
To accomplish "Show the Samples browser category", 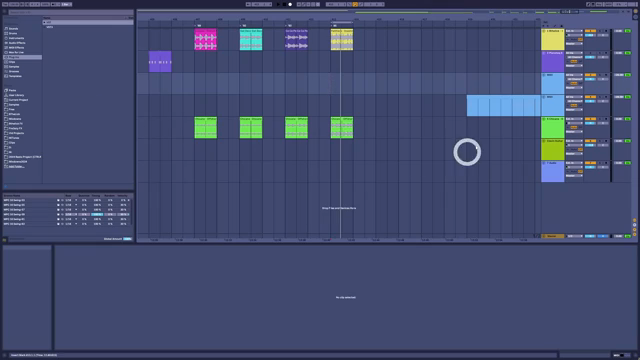I will (14, 67).
